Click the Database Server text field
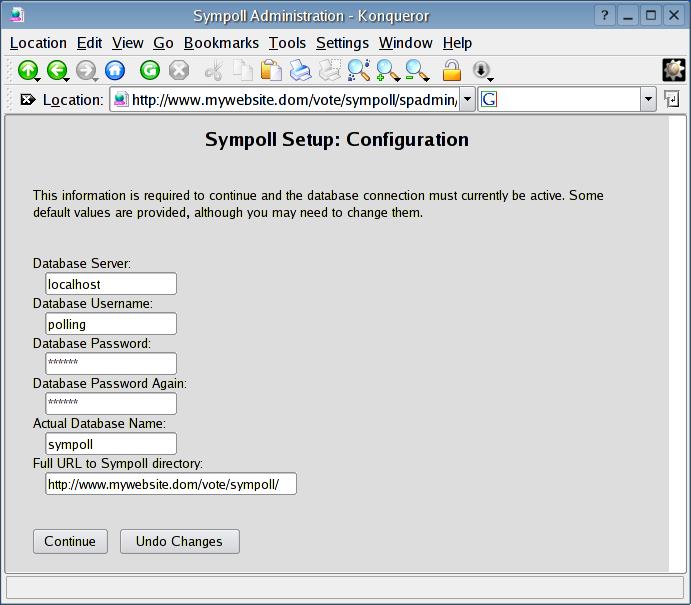 [111, 284]
